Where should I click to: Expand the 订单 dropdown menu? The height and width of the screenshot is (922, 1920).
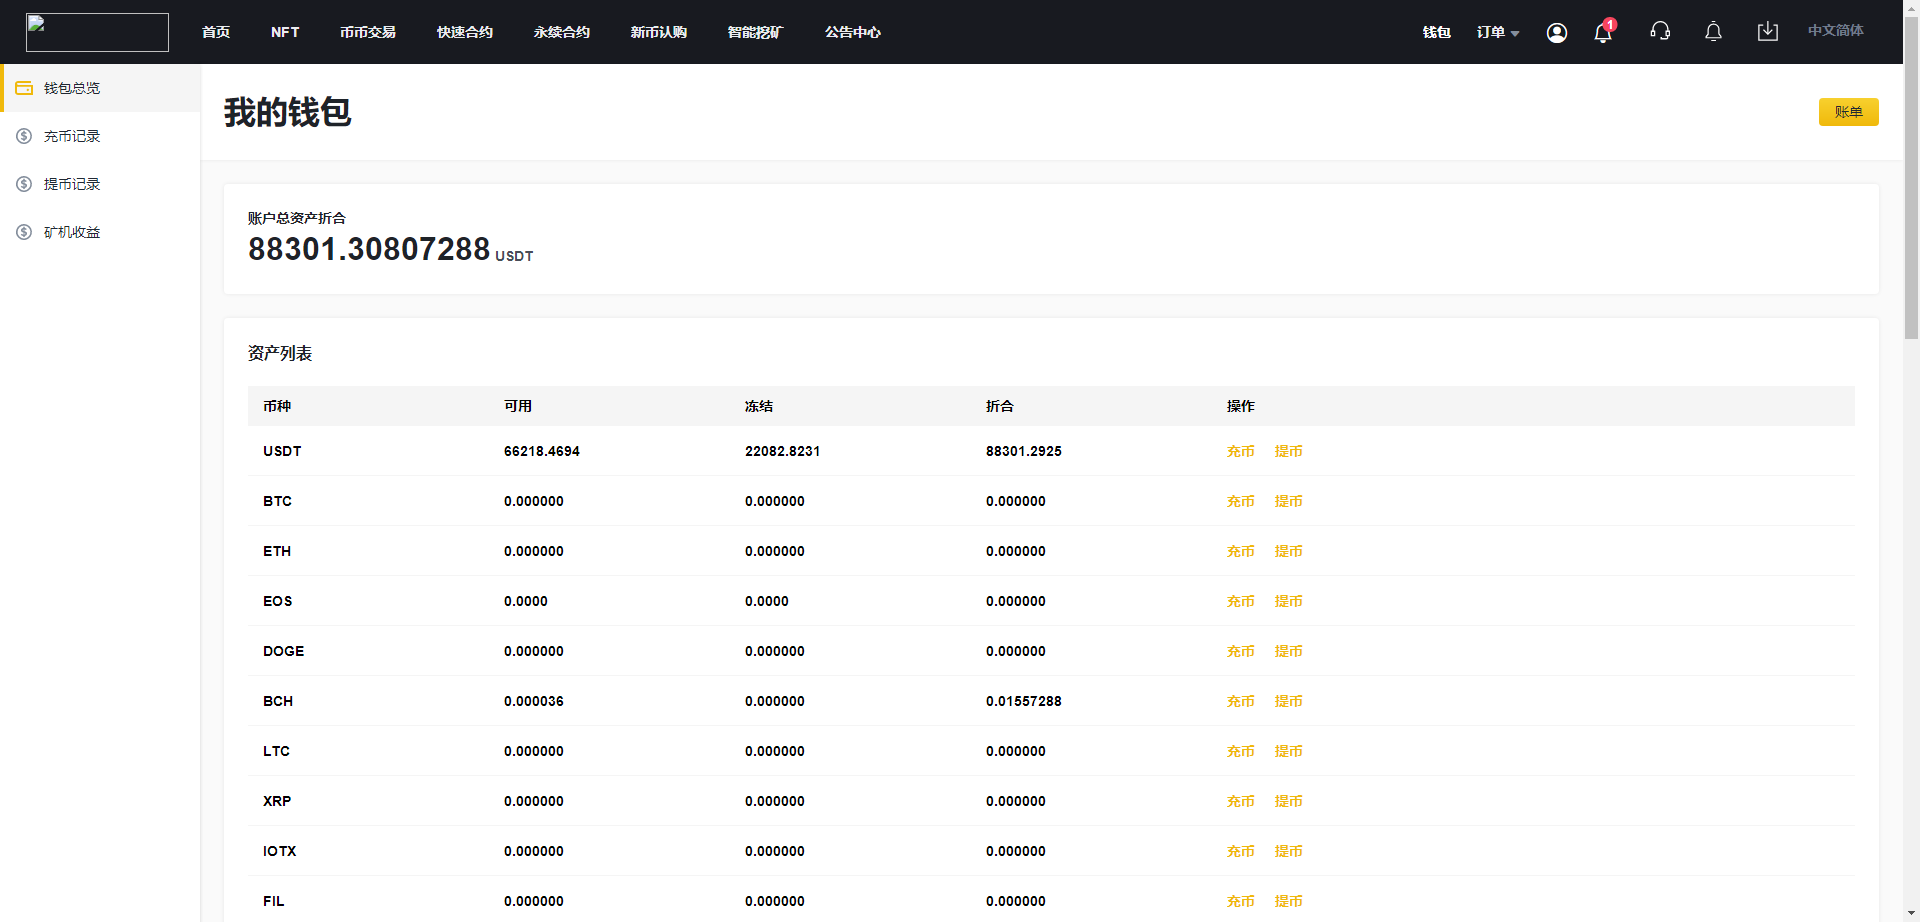(x=1497, y=32)
